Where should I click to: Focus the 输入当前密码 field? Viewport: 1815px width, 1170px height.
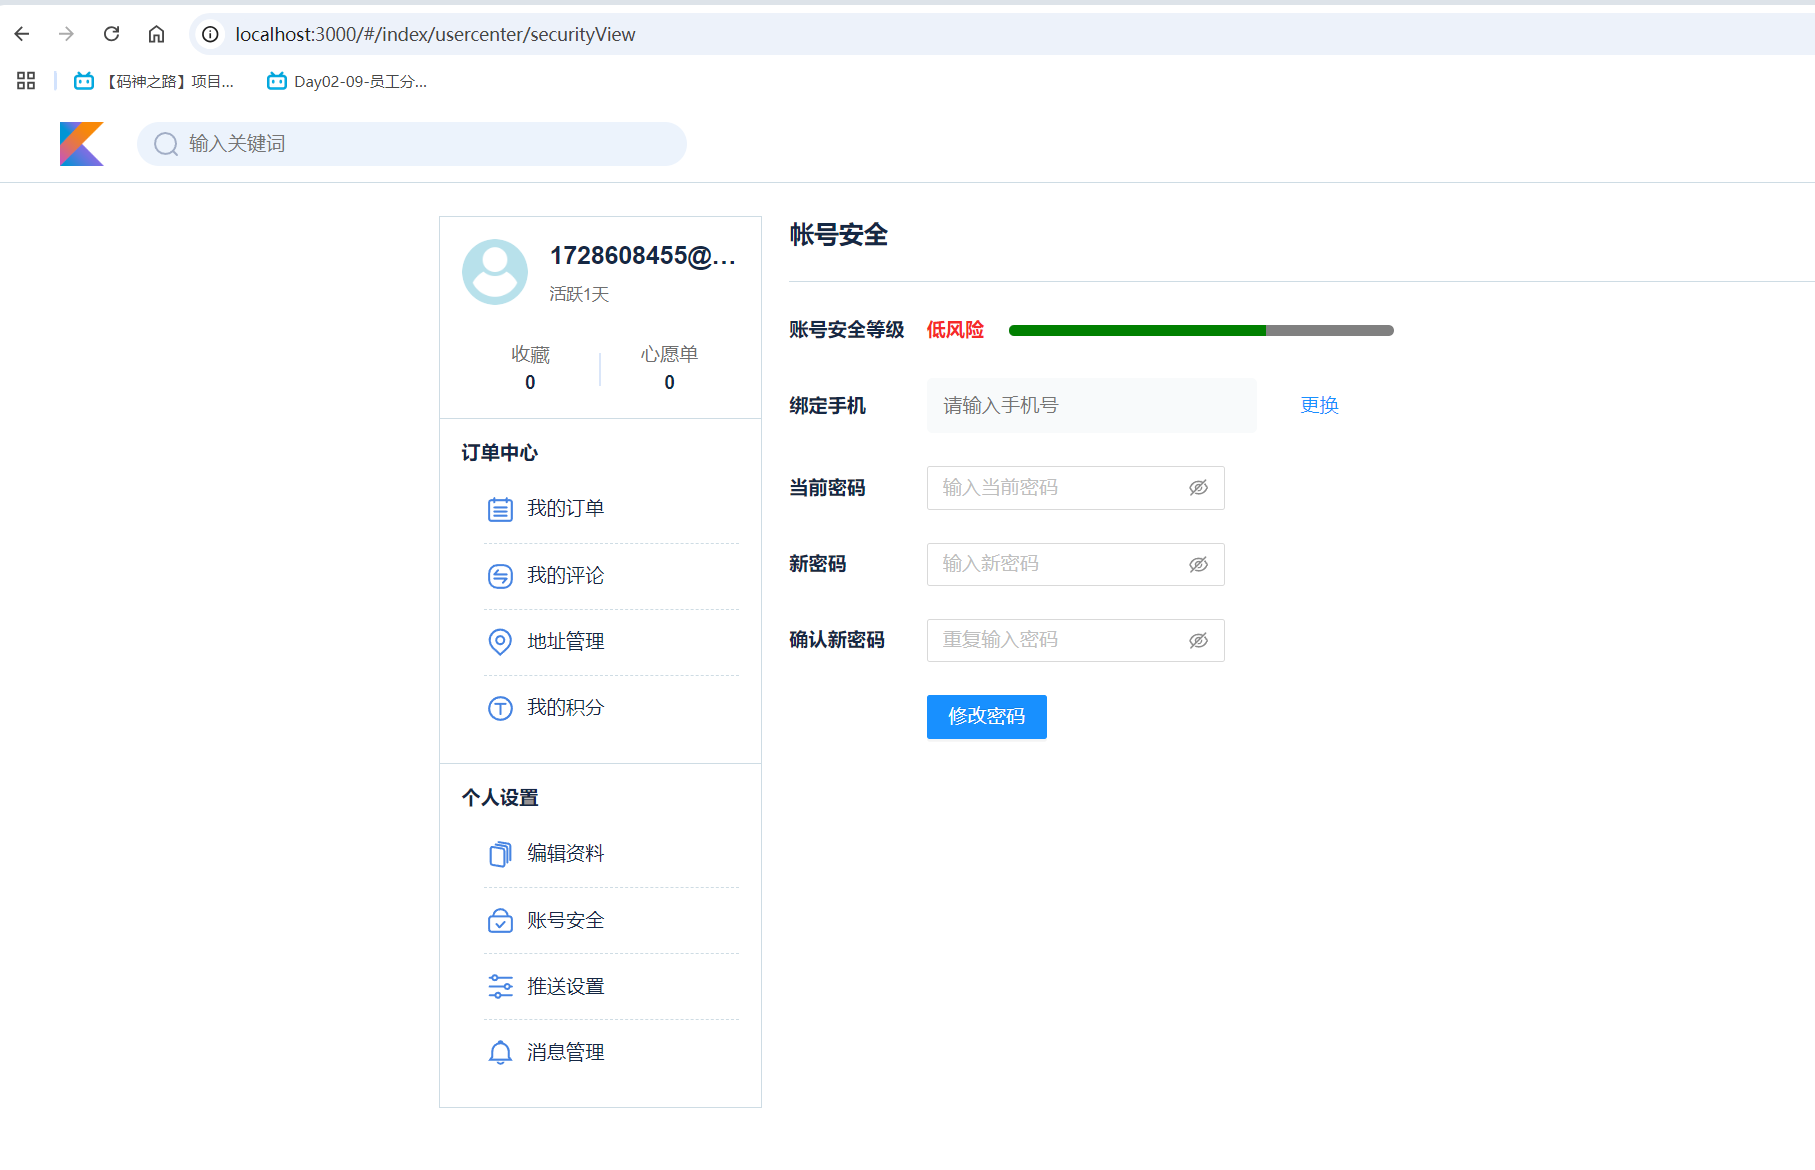[x=1075, y=488]
